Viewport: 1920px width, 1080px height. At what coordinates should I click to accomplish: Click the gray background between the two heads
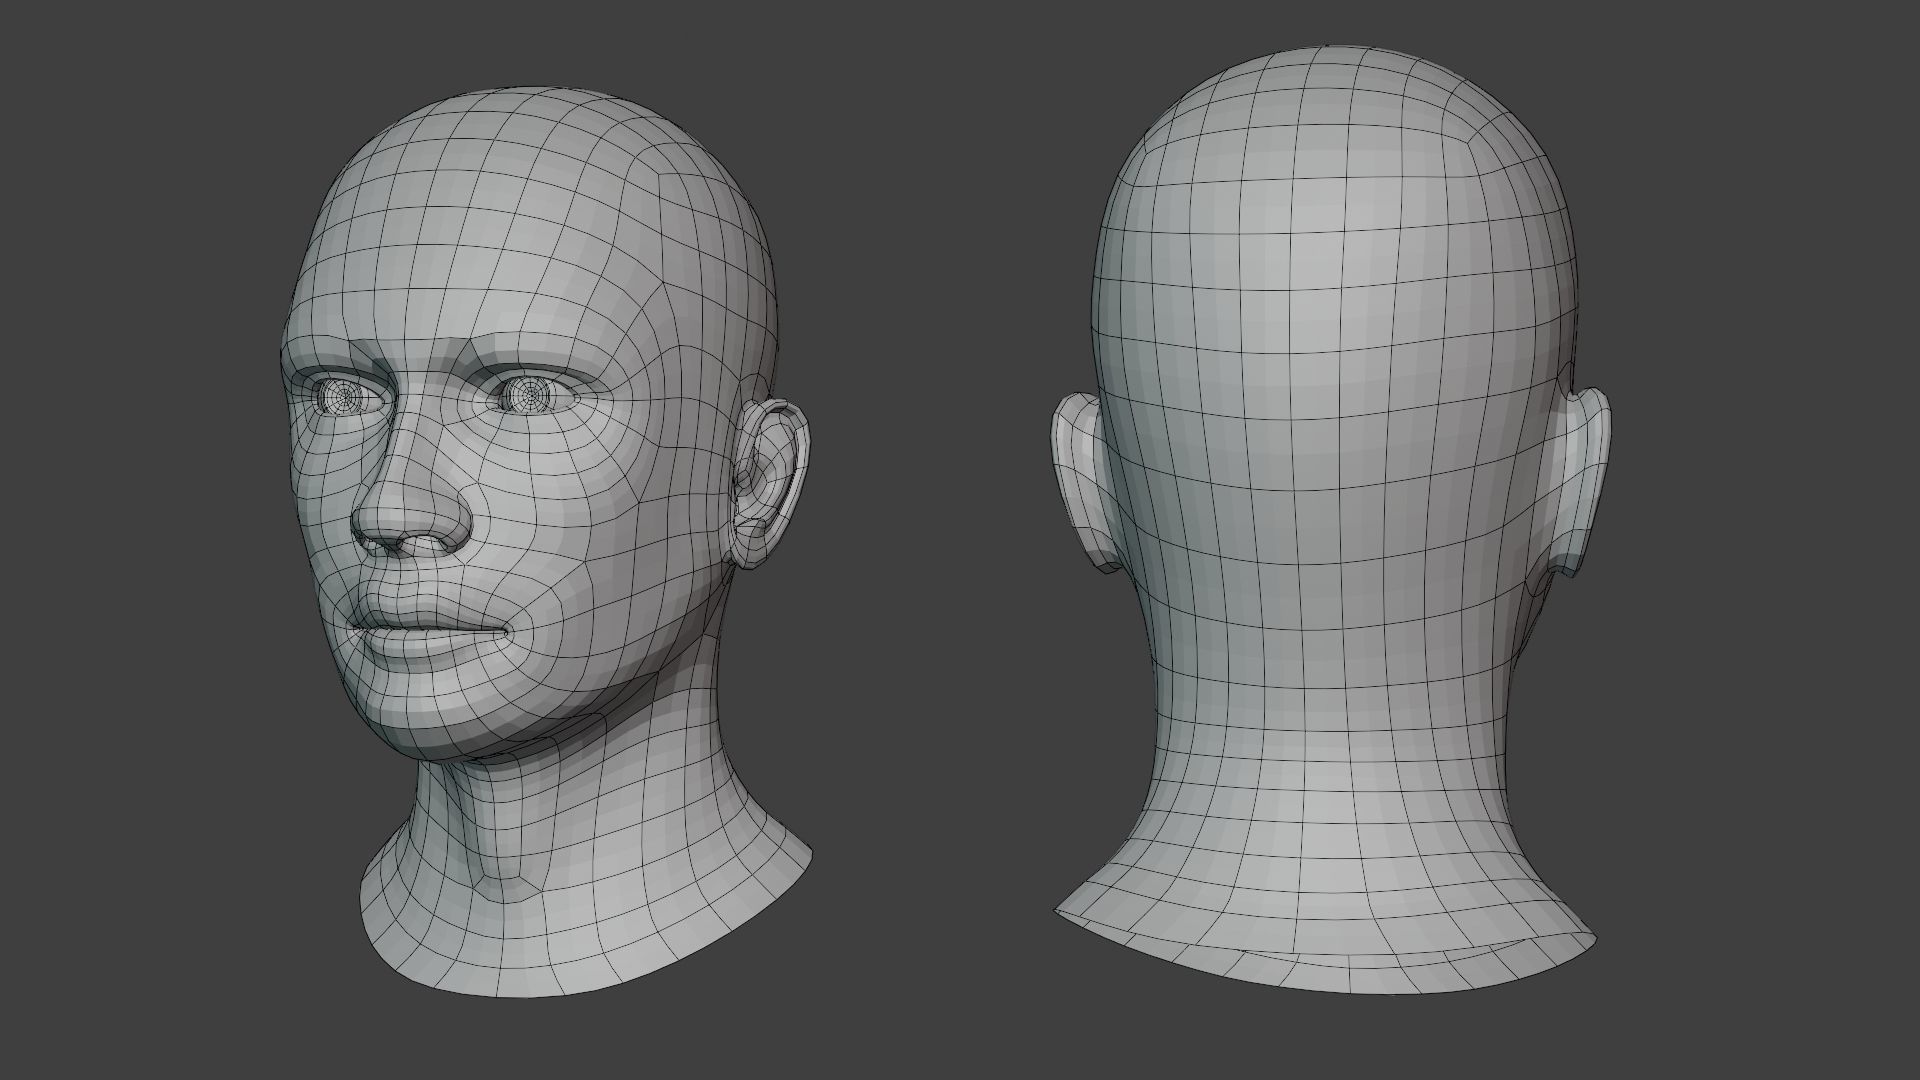tap(930, 540)
